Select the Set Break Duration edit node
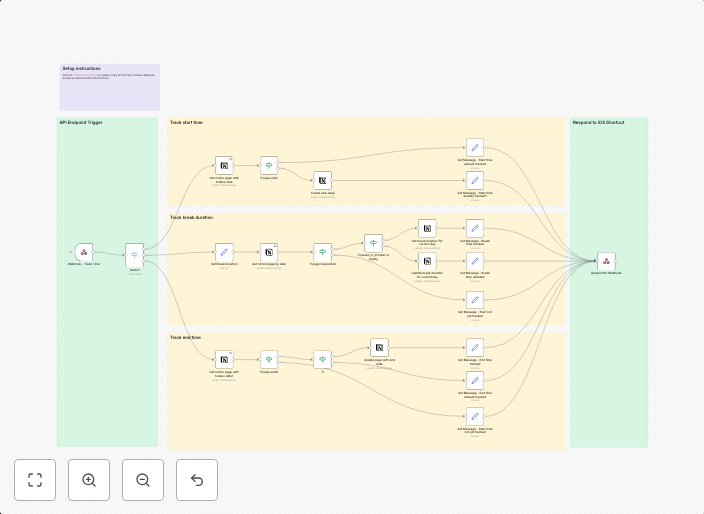The image size is (704, 514). pos(224,253)
